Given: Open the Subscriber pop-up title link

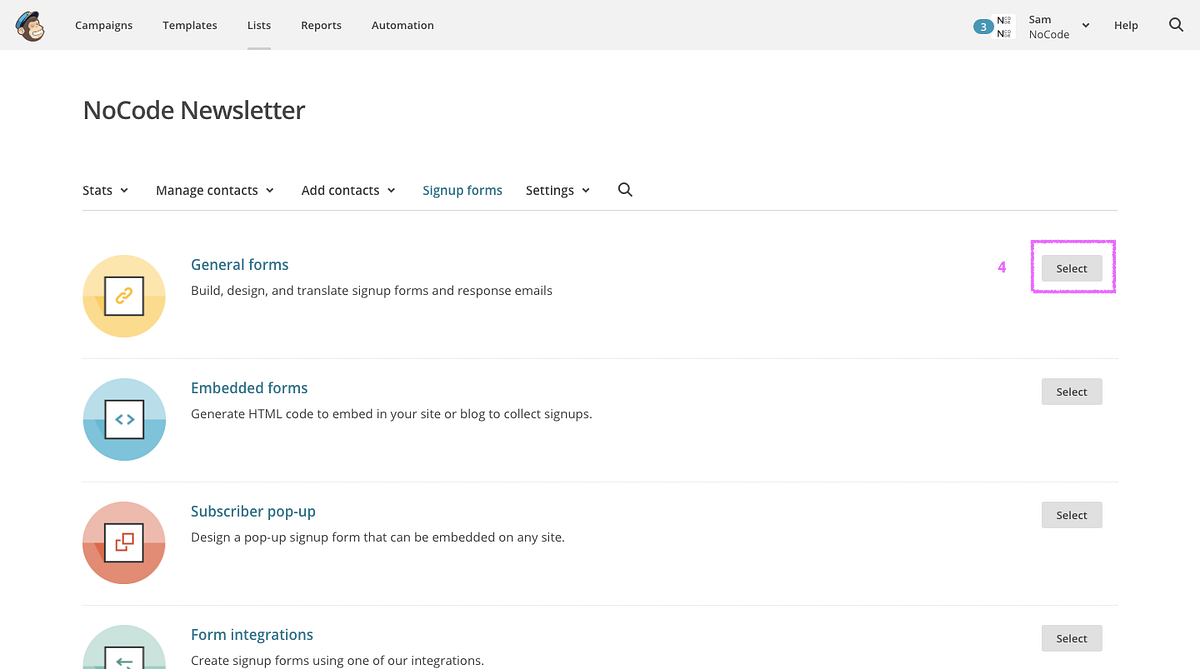Looking at the screenshot, I should tap(253, 511).
